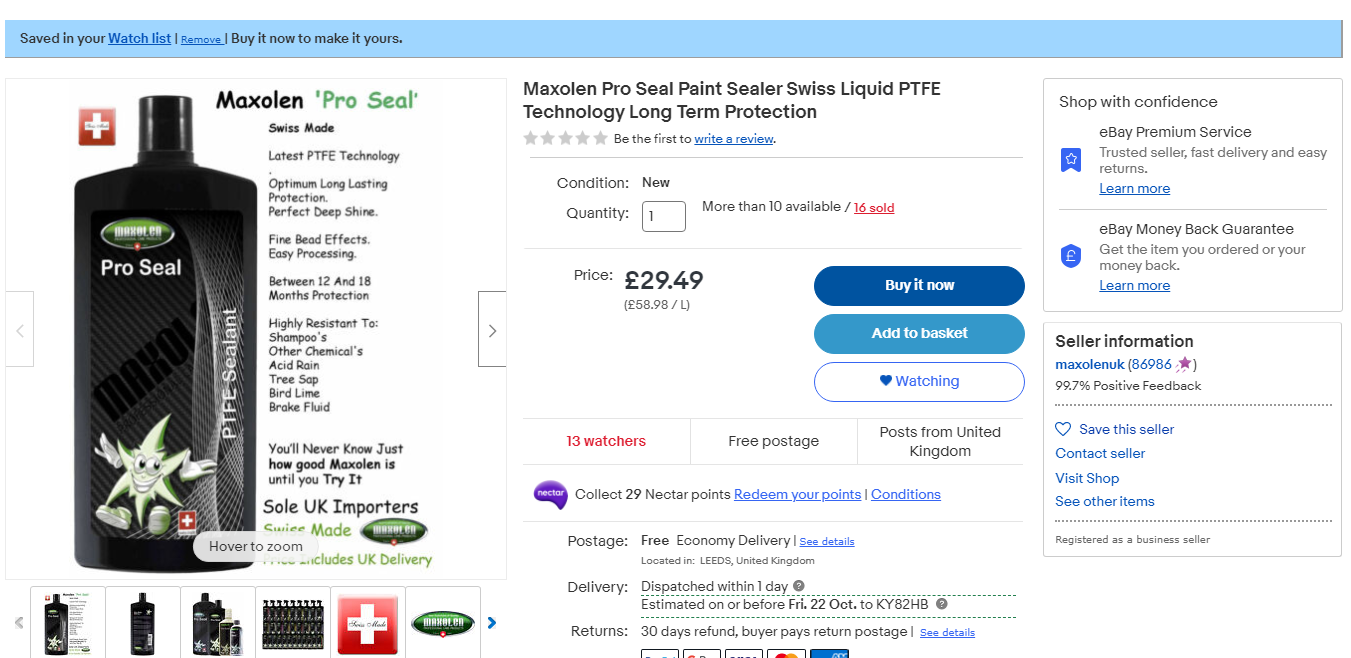Click the Nectar logo icon
The image size is (1351, 658).
coord(550,494)
